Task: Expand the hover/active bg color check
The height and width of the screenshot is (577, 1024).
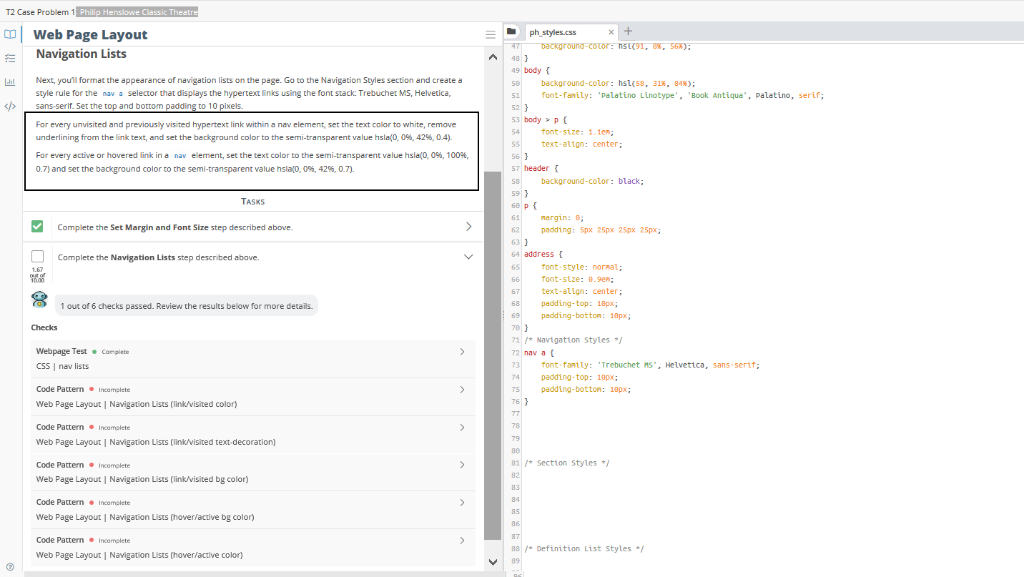Action: (462, 503)
